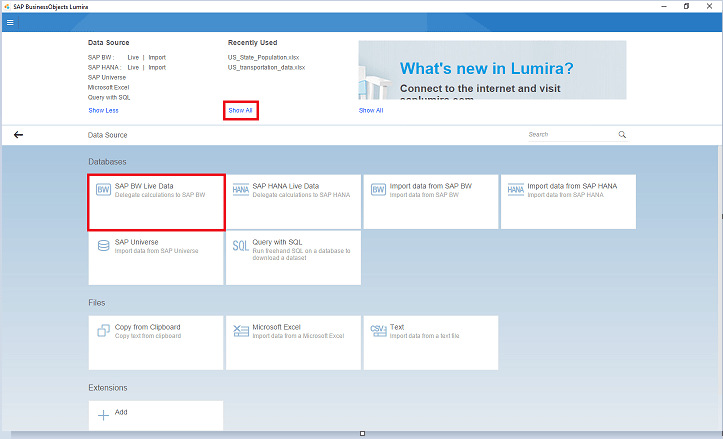Open the Add extension tile
This screenshot has width=723, height=439.
point(156,415)
